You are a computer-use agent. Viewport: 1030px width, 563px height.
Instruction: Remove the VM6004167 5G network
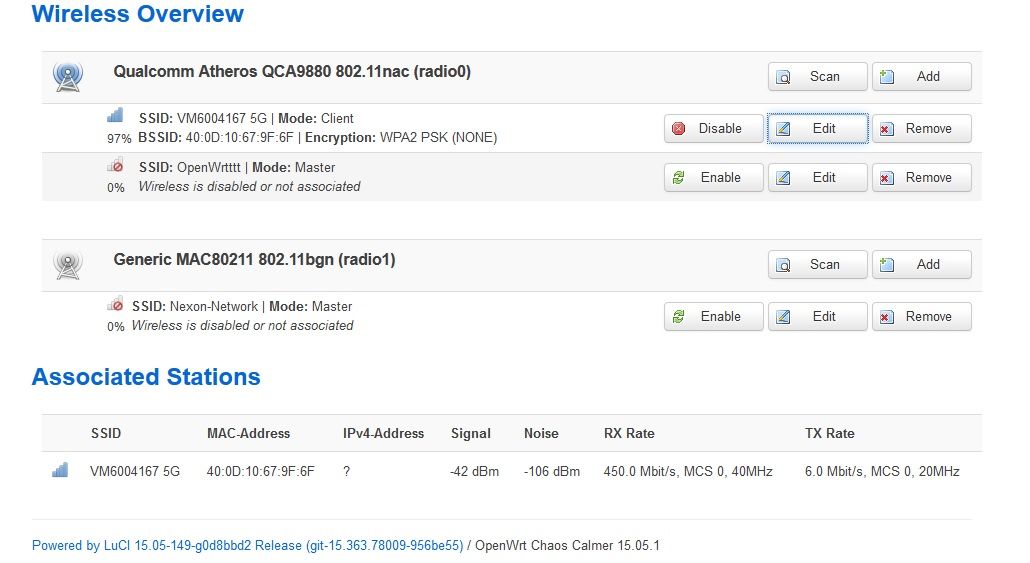(x=921, y=129)
